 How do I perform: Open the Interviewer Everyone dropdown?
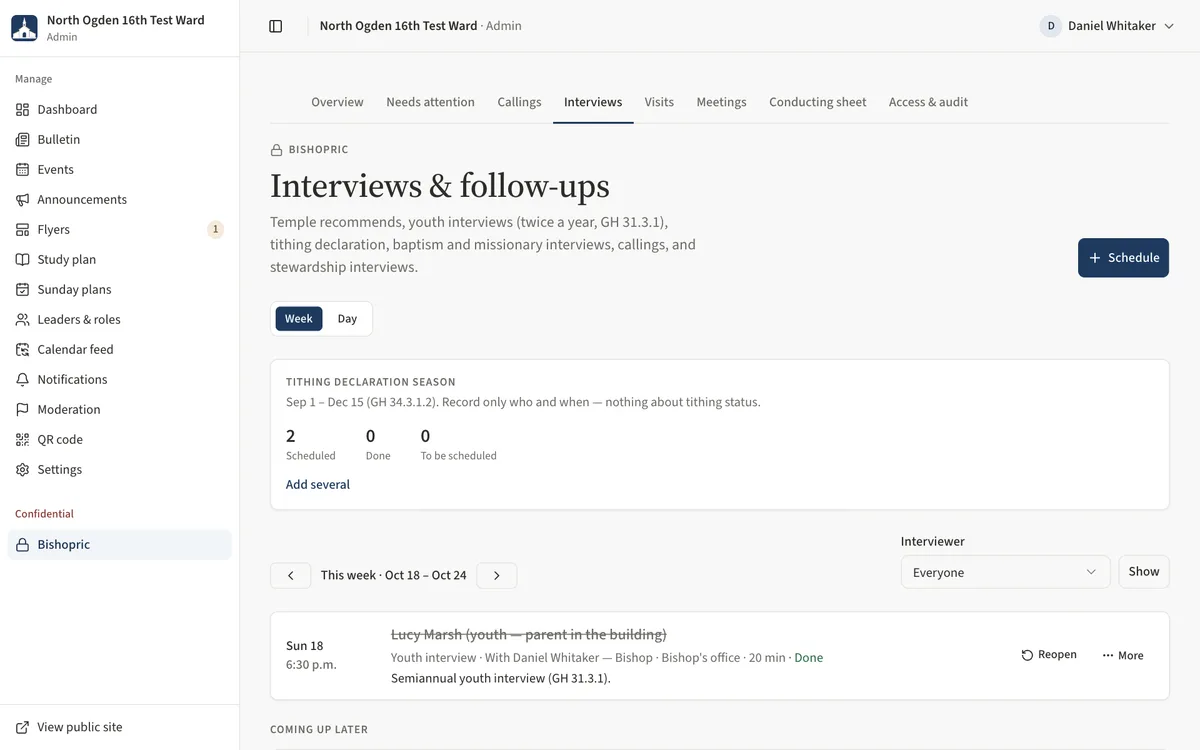(1005, 572)
